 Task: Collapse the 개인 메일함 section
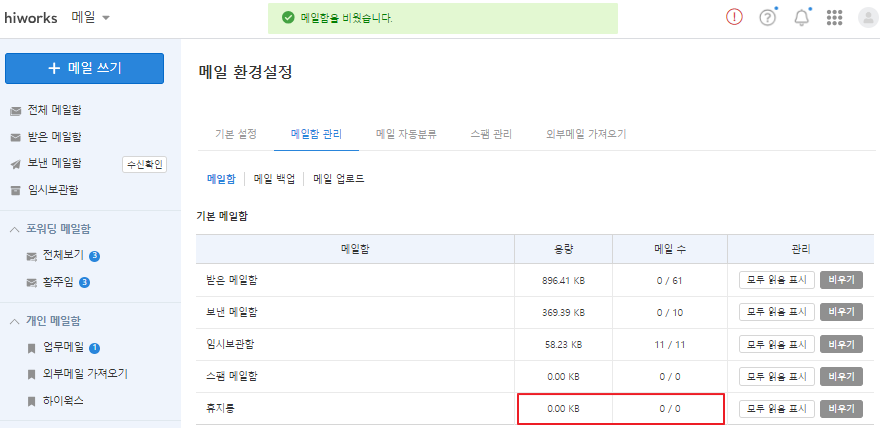click(15, 321)
